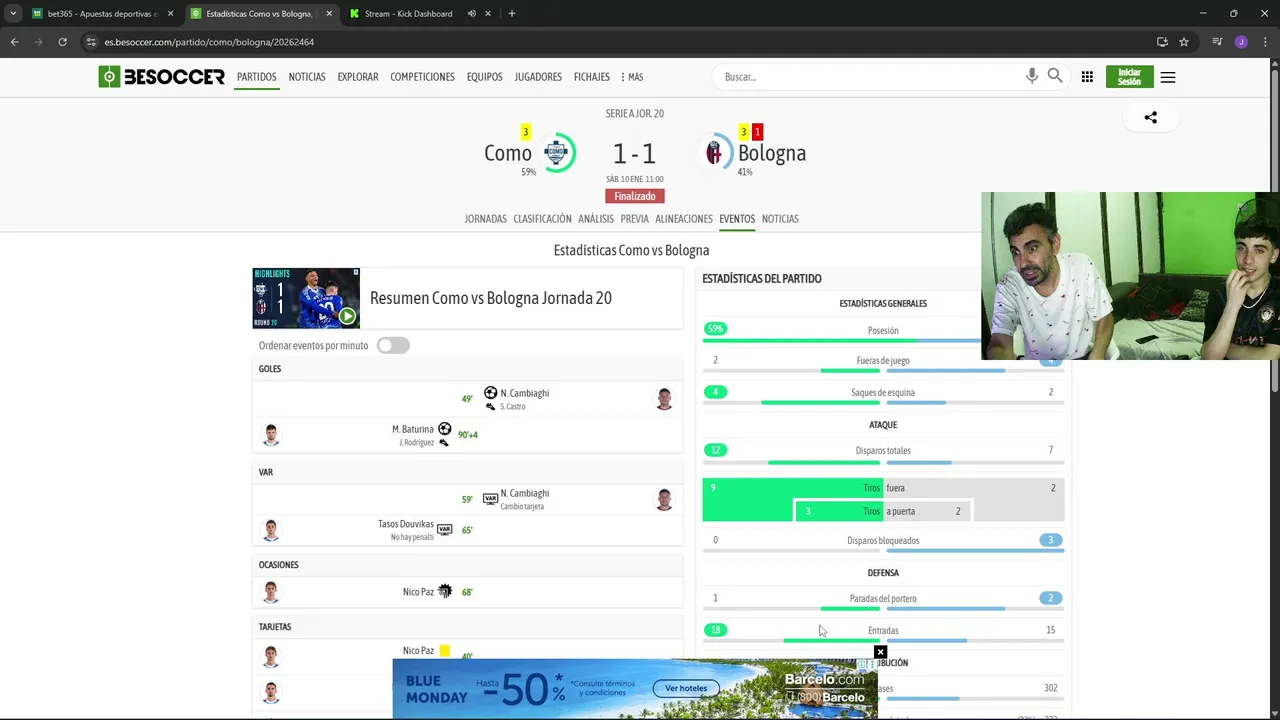
Task: Switch to the JORNADAS tab
Action: [486, 219]
